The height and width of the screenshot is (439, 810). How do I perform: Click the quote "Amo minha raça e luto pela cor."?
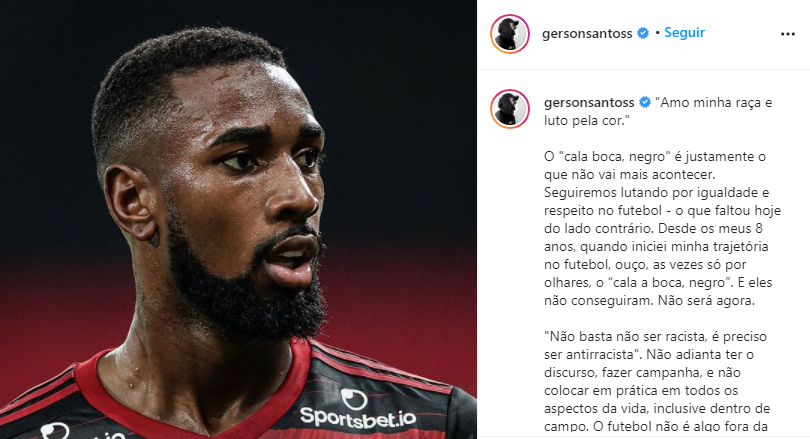pyautogui.click(x=658, y=112)
